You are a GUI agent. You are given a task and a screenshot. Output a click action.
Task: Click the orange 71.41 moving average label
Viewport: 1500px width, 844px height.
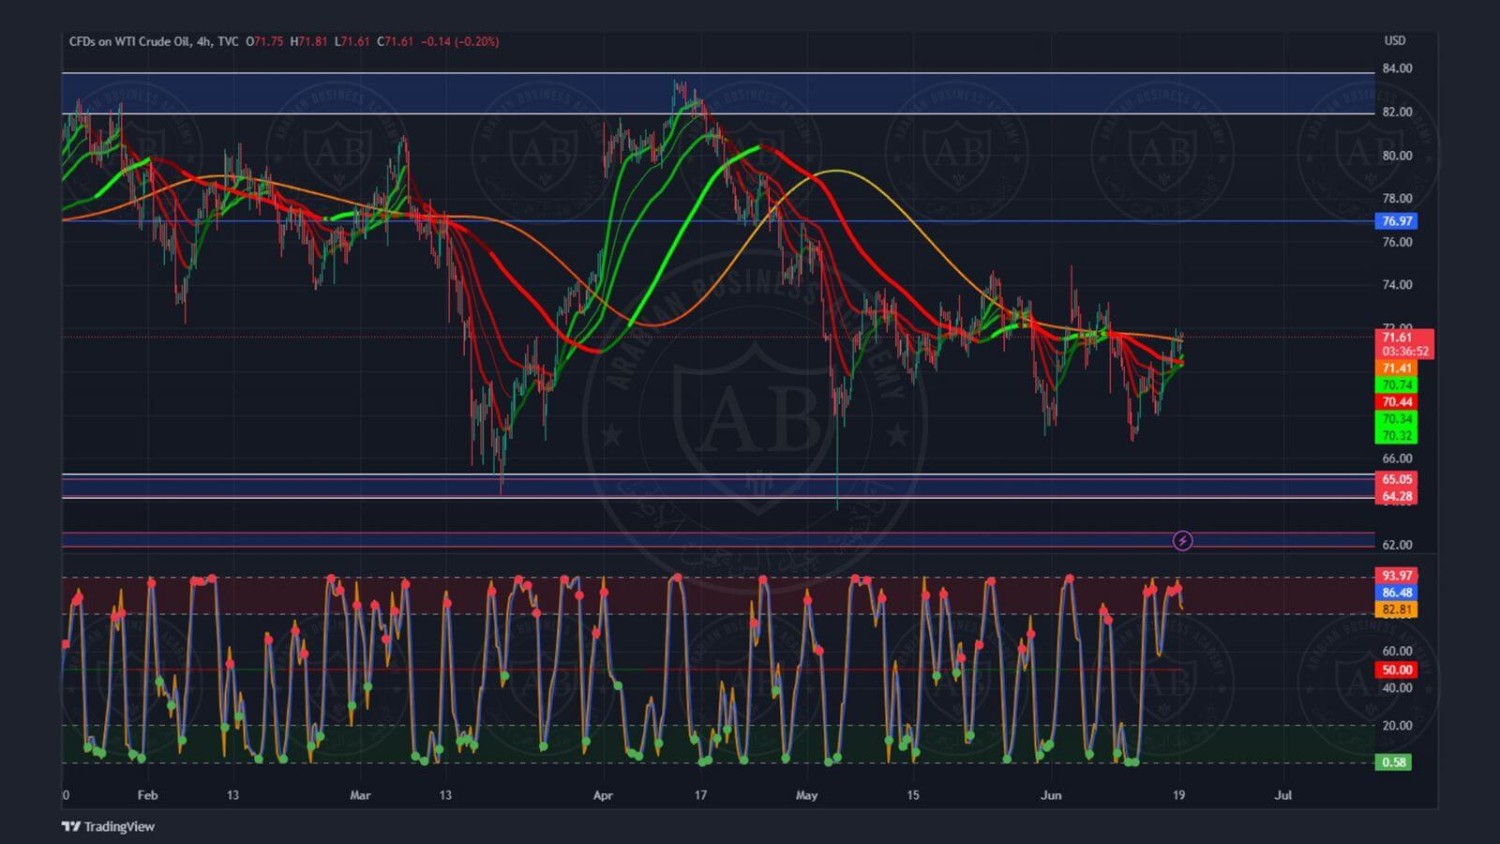click(x=1396, y=368)
